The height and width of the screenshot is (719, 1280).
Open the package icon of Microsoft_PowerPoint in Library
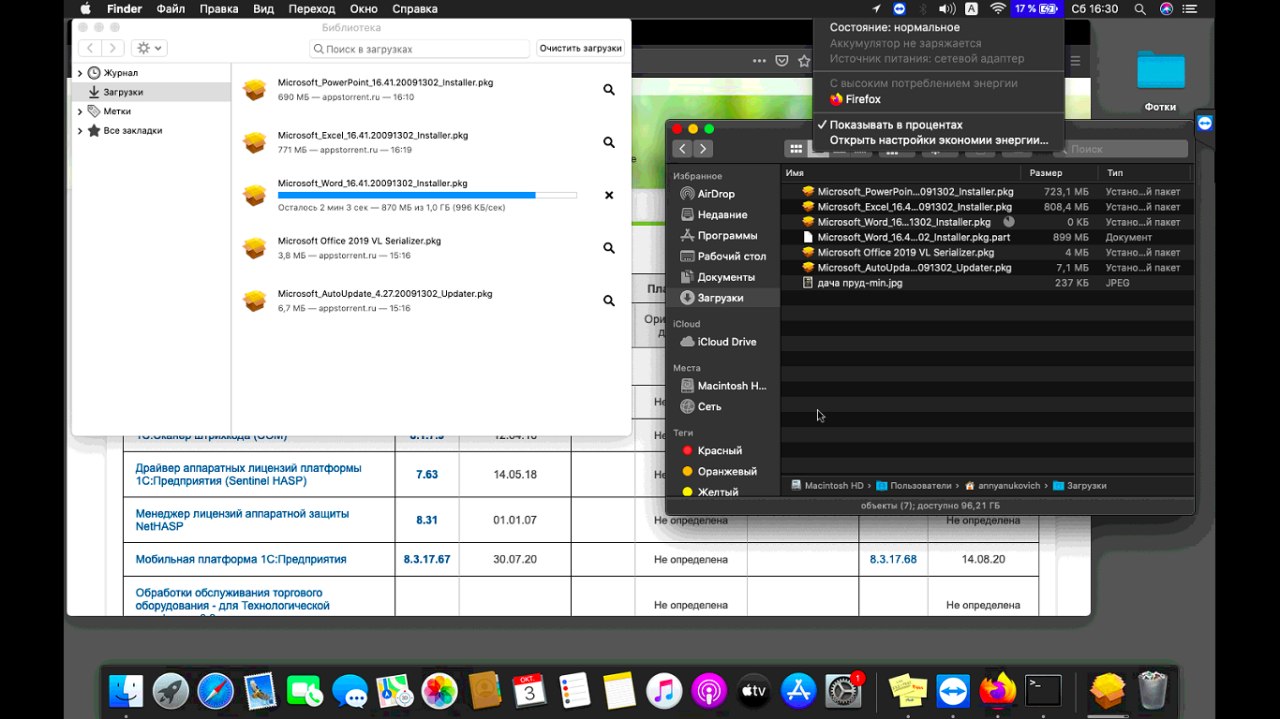pos(255,90)
